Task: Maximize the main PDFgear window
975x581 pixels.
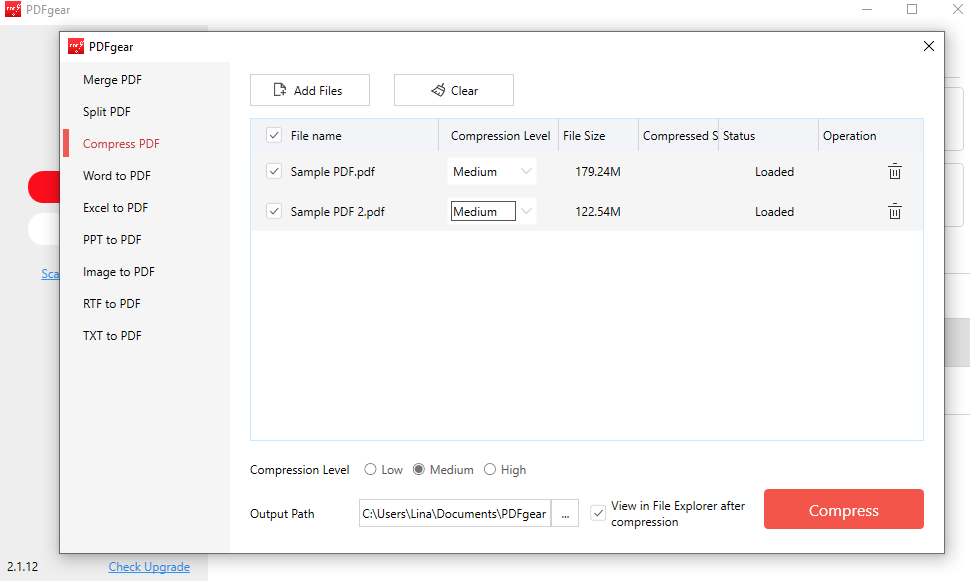Action: point(912,9)
